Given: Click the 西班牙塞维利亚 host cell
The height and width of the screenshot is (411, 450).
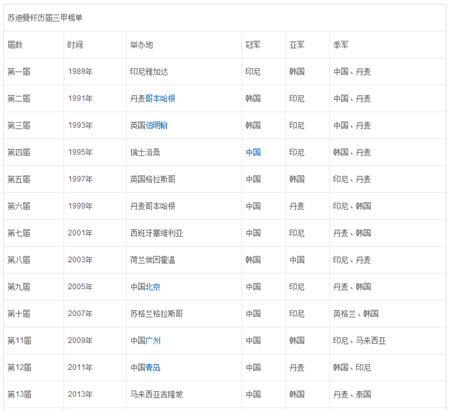Looking at the screenshot, I should (157, 233).
